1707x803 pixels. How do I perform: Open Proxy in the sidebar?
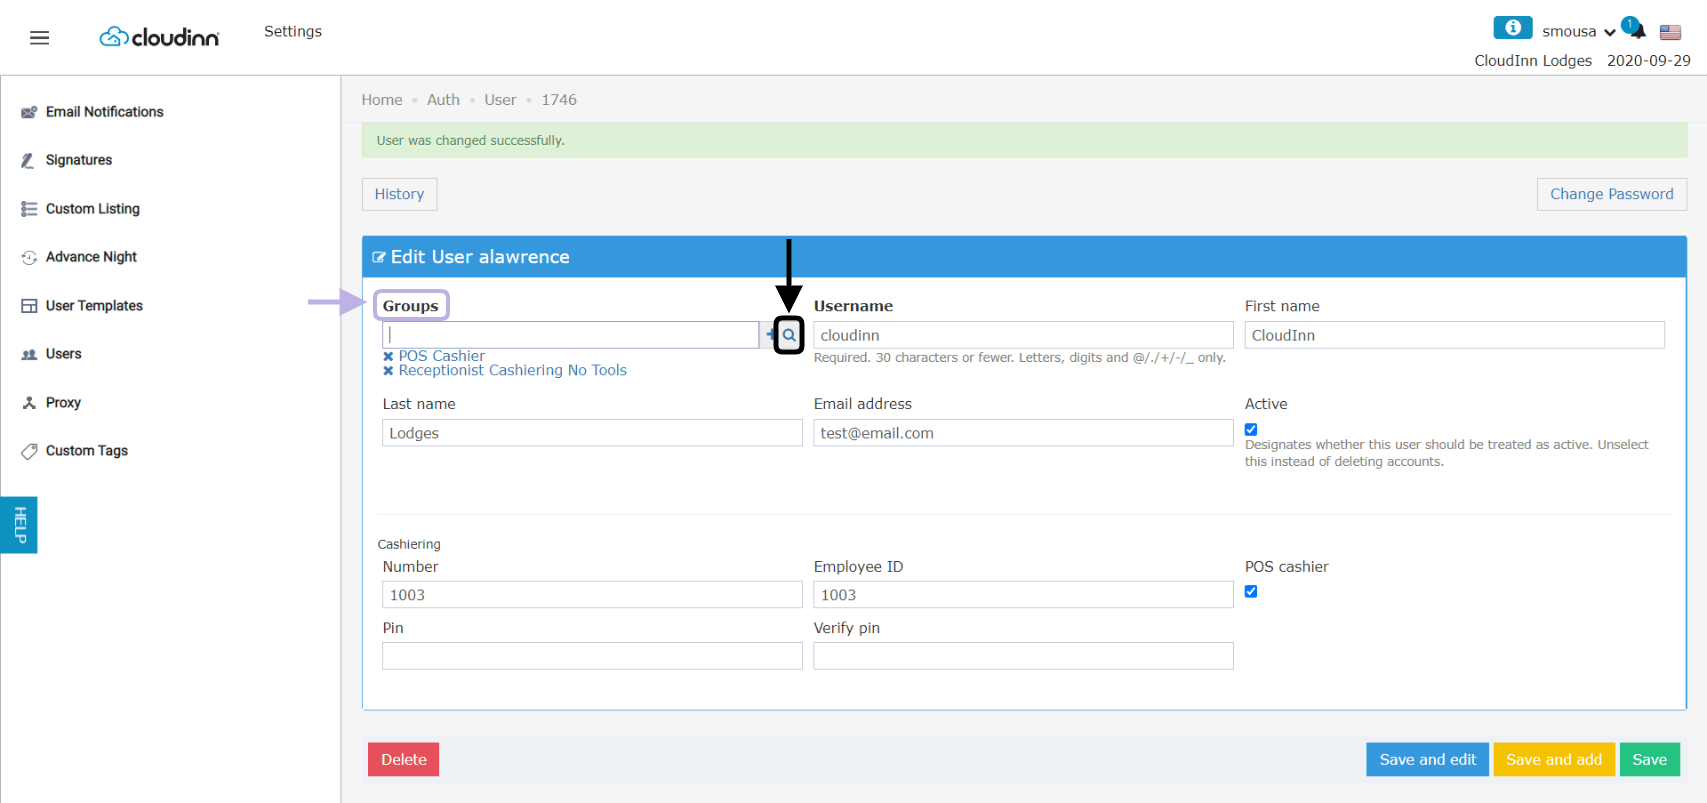[x=63, y=403]
